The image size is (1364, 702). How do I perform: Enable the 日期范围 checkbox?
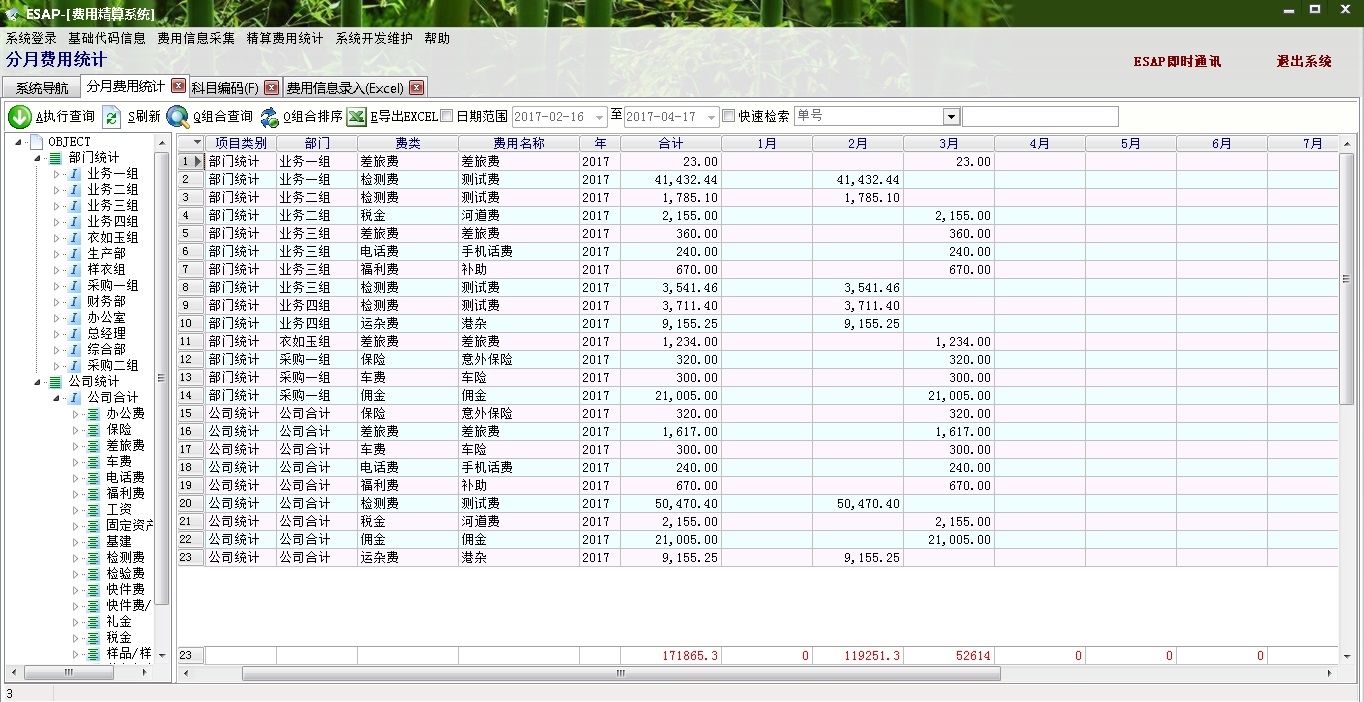point(447,116)
